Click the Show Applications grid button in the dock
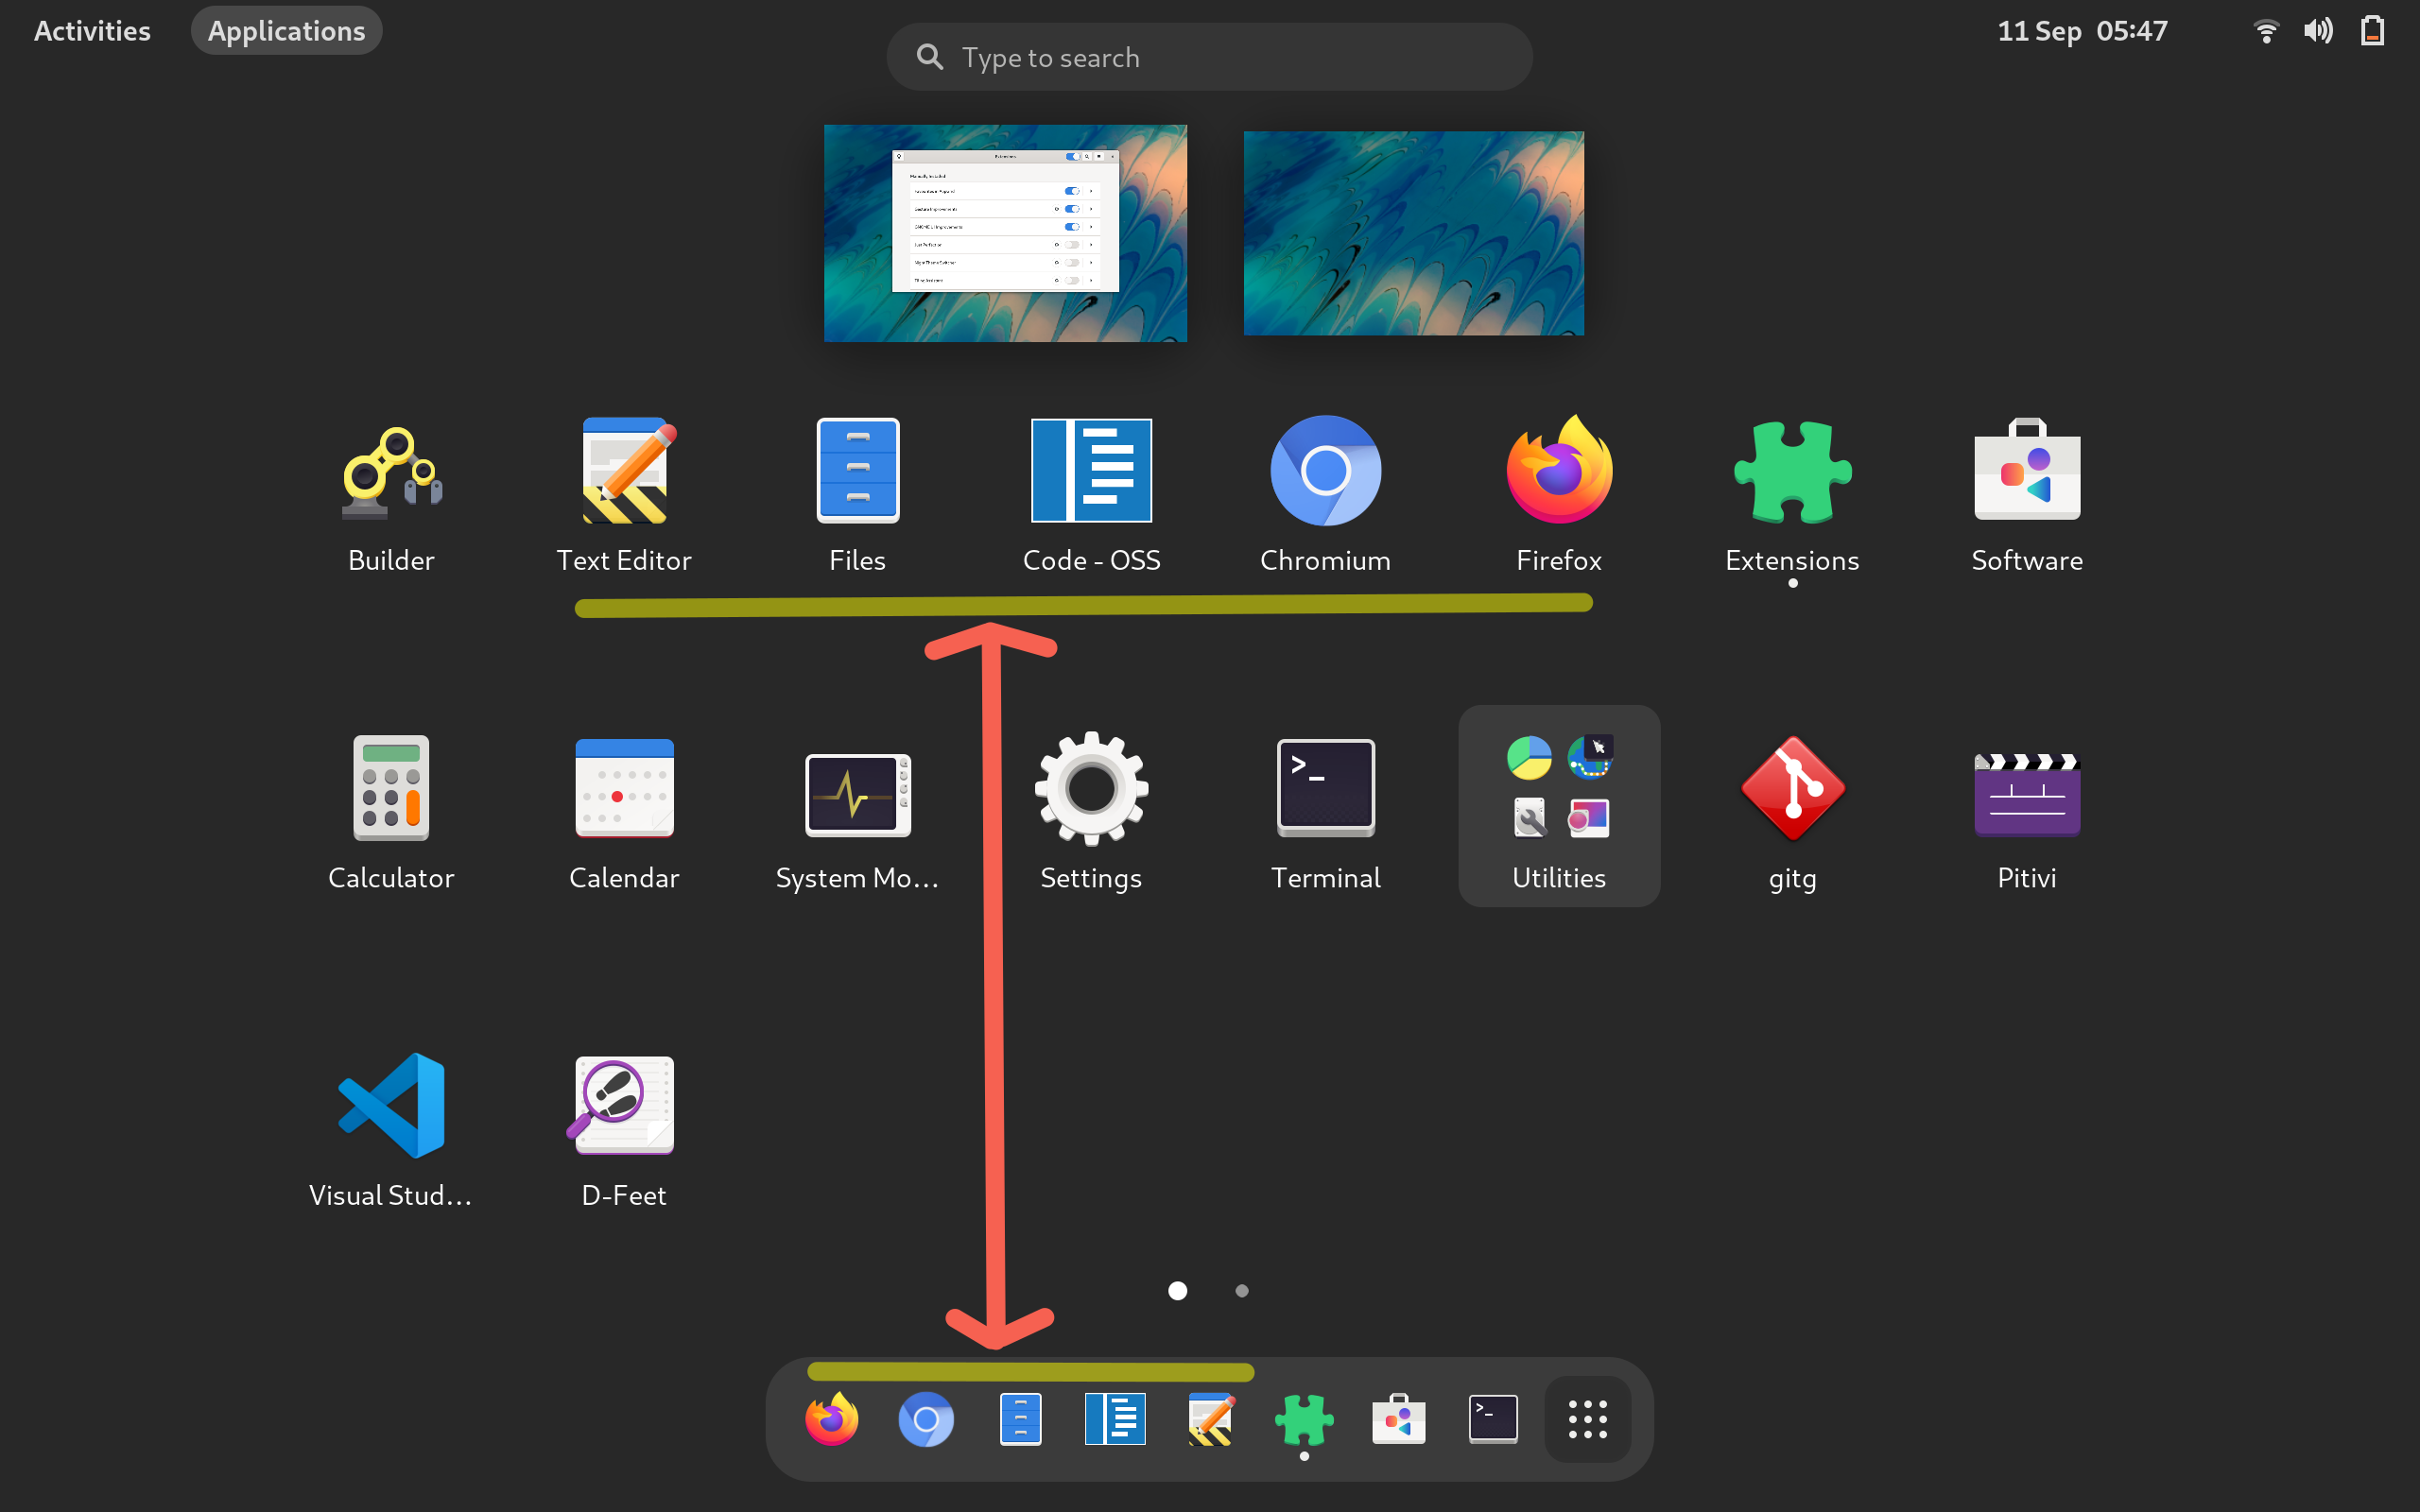Viewport: 2420px width, 1512px height. pos(1588,1419)
